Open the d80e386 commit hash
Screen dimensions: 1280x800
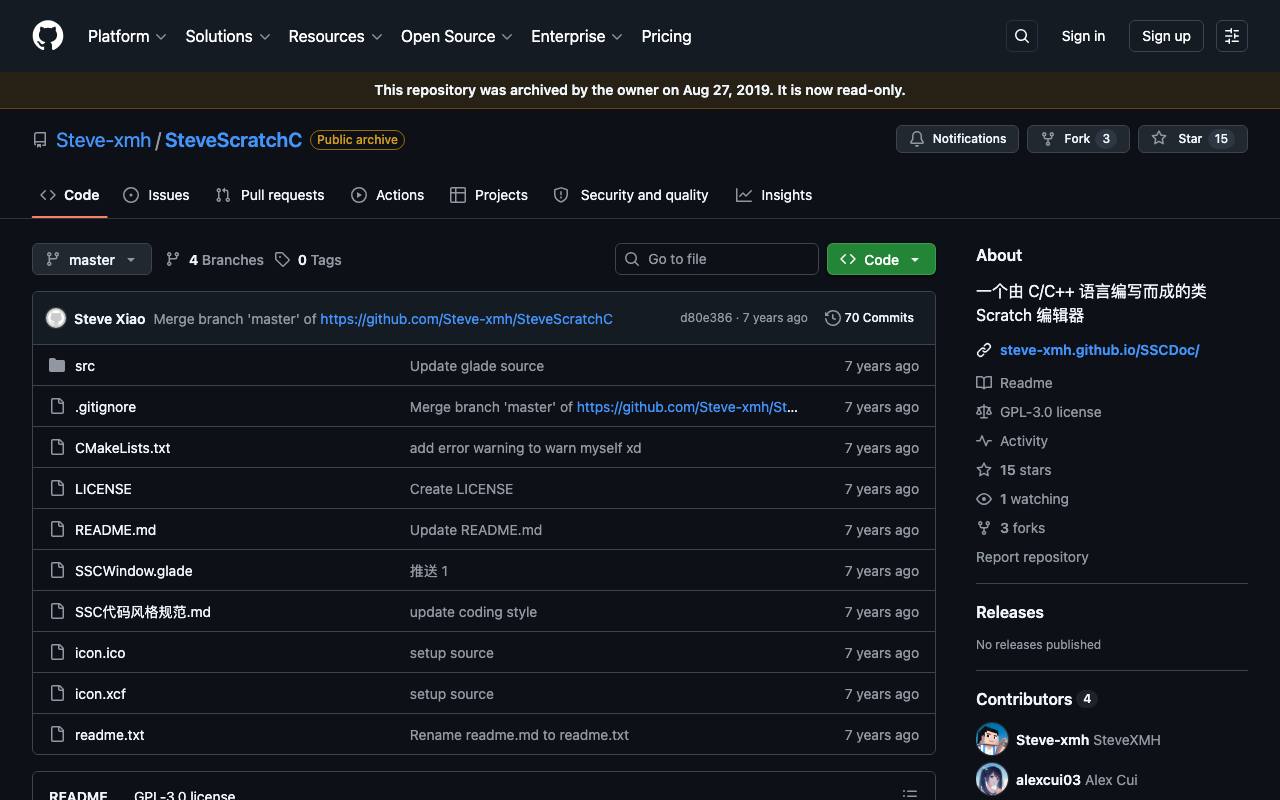706,318
